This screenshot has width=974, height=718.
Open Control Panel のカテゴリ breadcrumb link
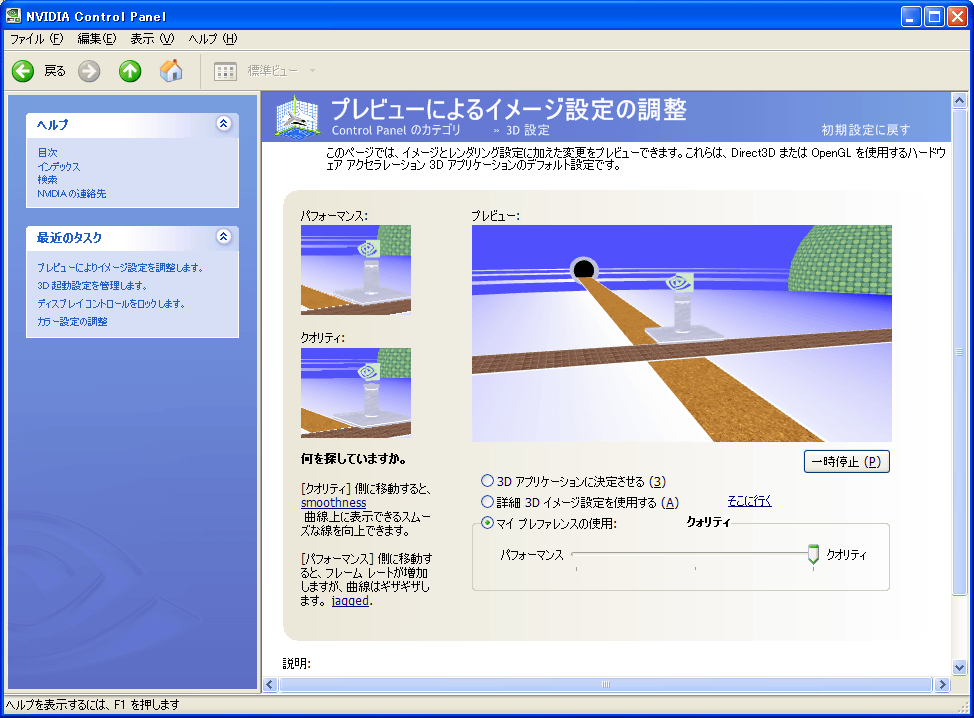(396, 130)
